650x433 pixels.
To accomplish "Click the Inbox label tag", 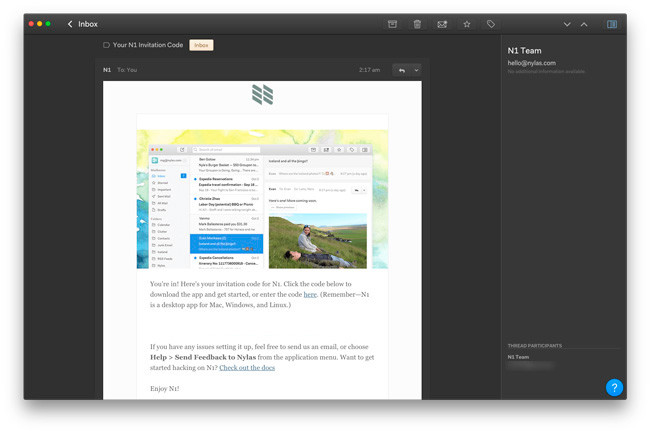I will pyautogui.click(x=201, y=45).
